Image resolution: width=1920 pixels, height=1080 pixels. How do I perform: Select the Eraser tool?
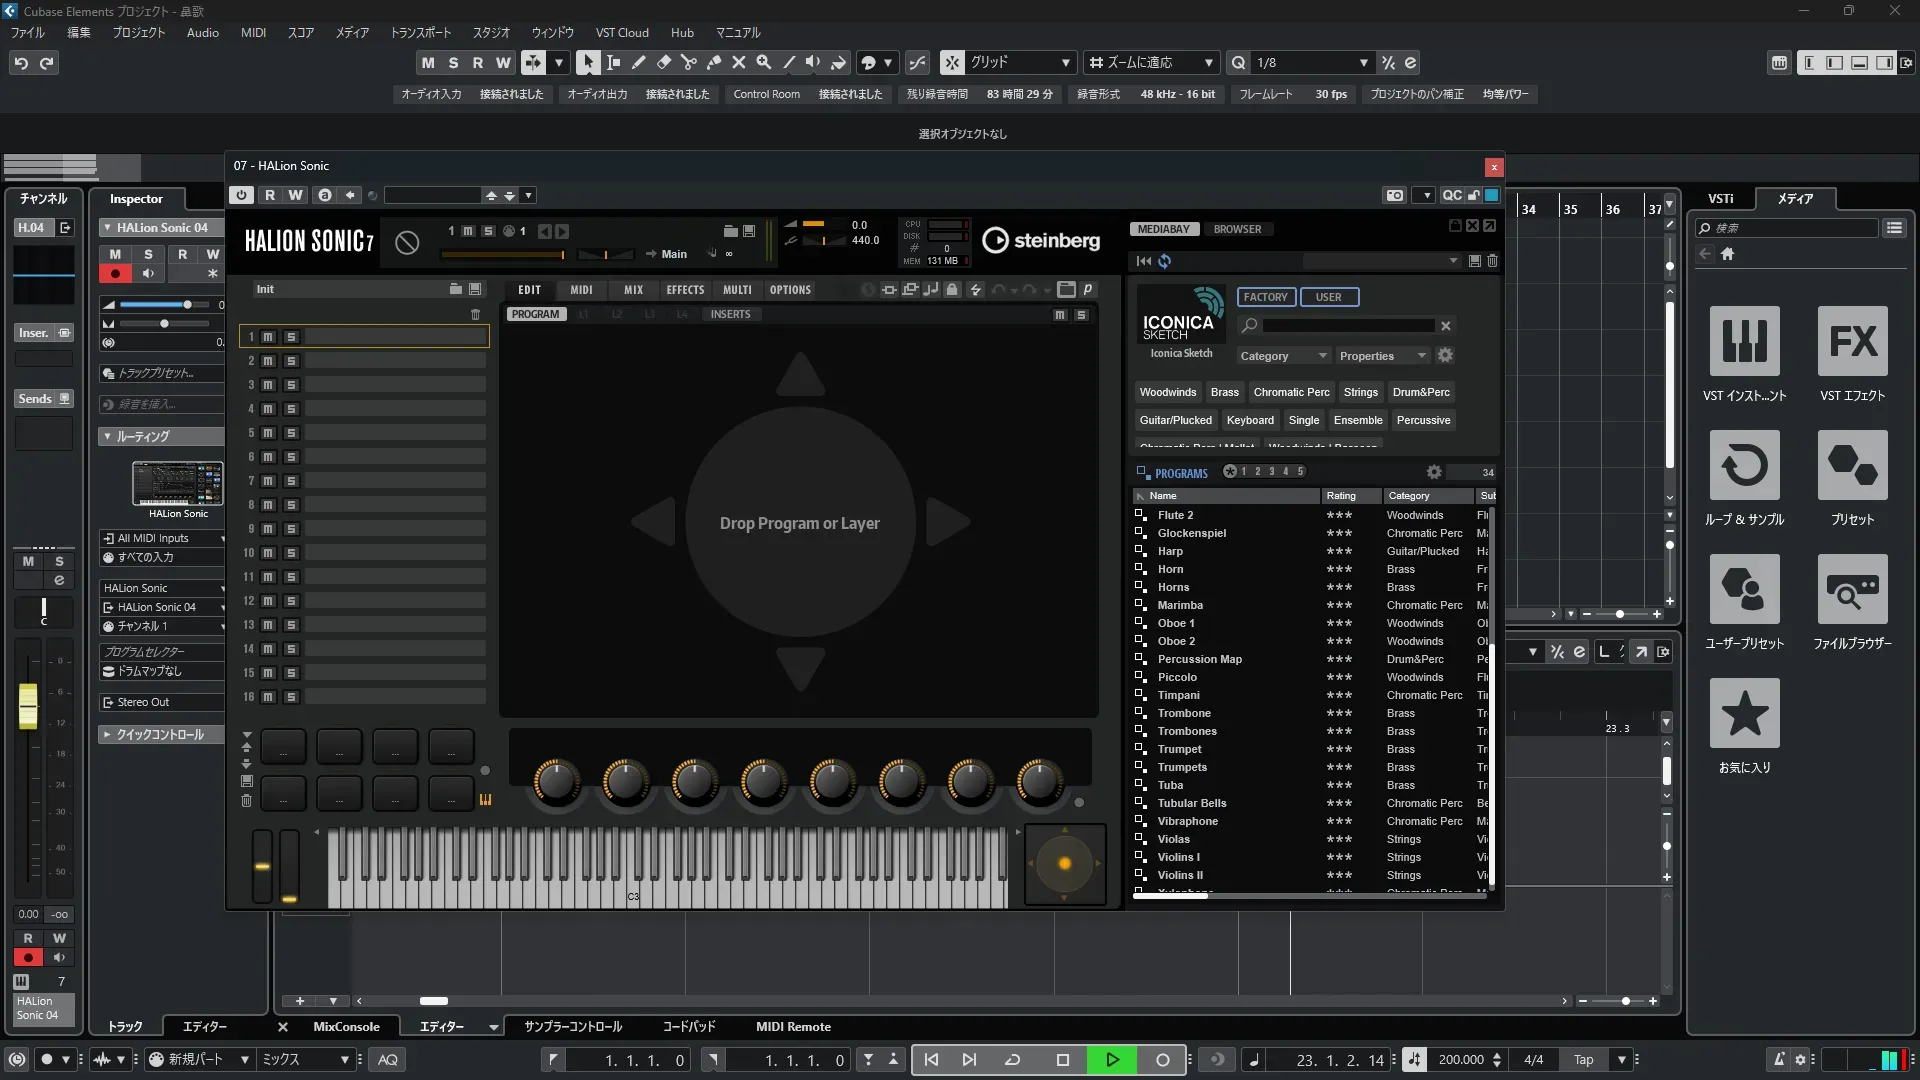(x=663, y=62)
